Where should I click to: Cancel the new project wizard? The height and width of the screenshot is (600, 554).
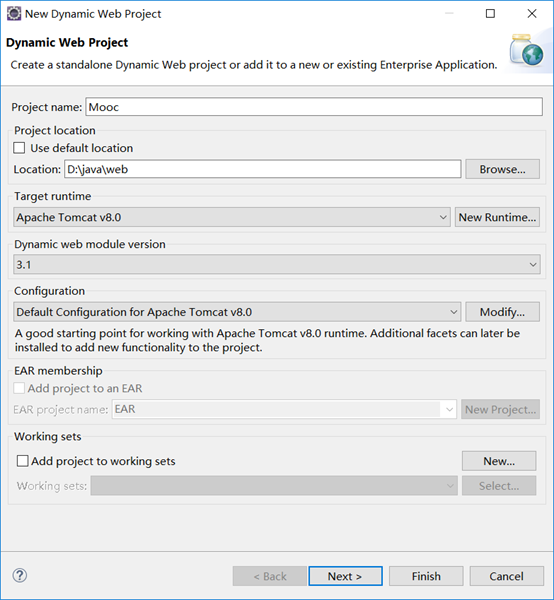pos(507,576)
